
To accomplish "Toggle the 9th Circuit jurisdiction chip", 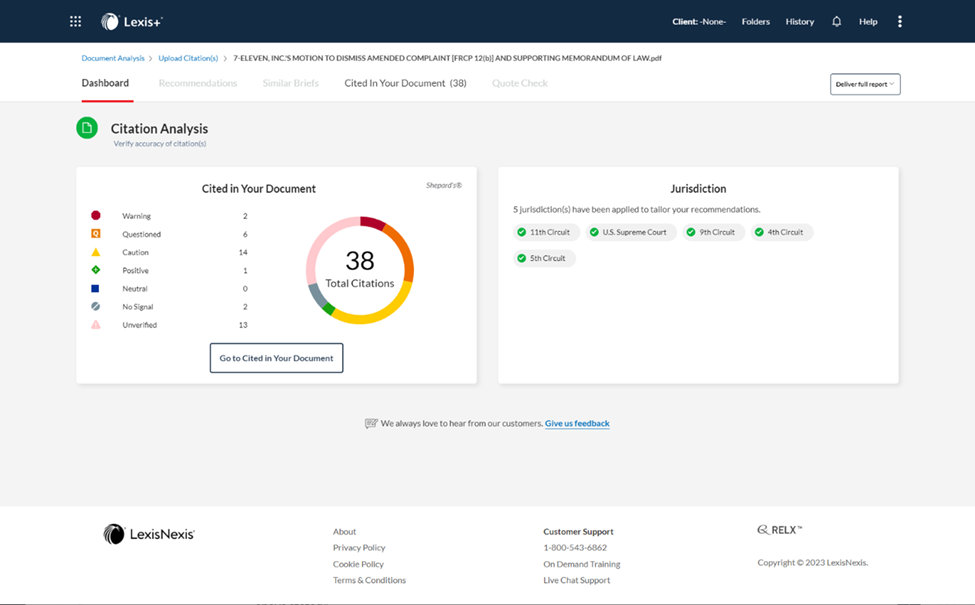I will pos(713,233).
